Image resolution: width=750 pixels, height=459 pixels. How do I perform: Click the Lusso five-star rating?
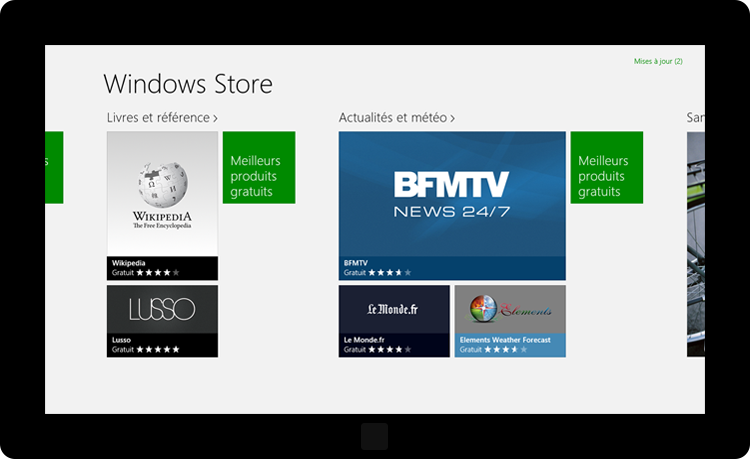click(x=158, y=350)
